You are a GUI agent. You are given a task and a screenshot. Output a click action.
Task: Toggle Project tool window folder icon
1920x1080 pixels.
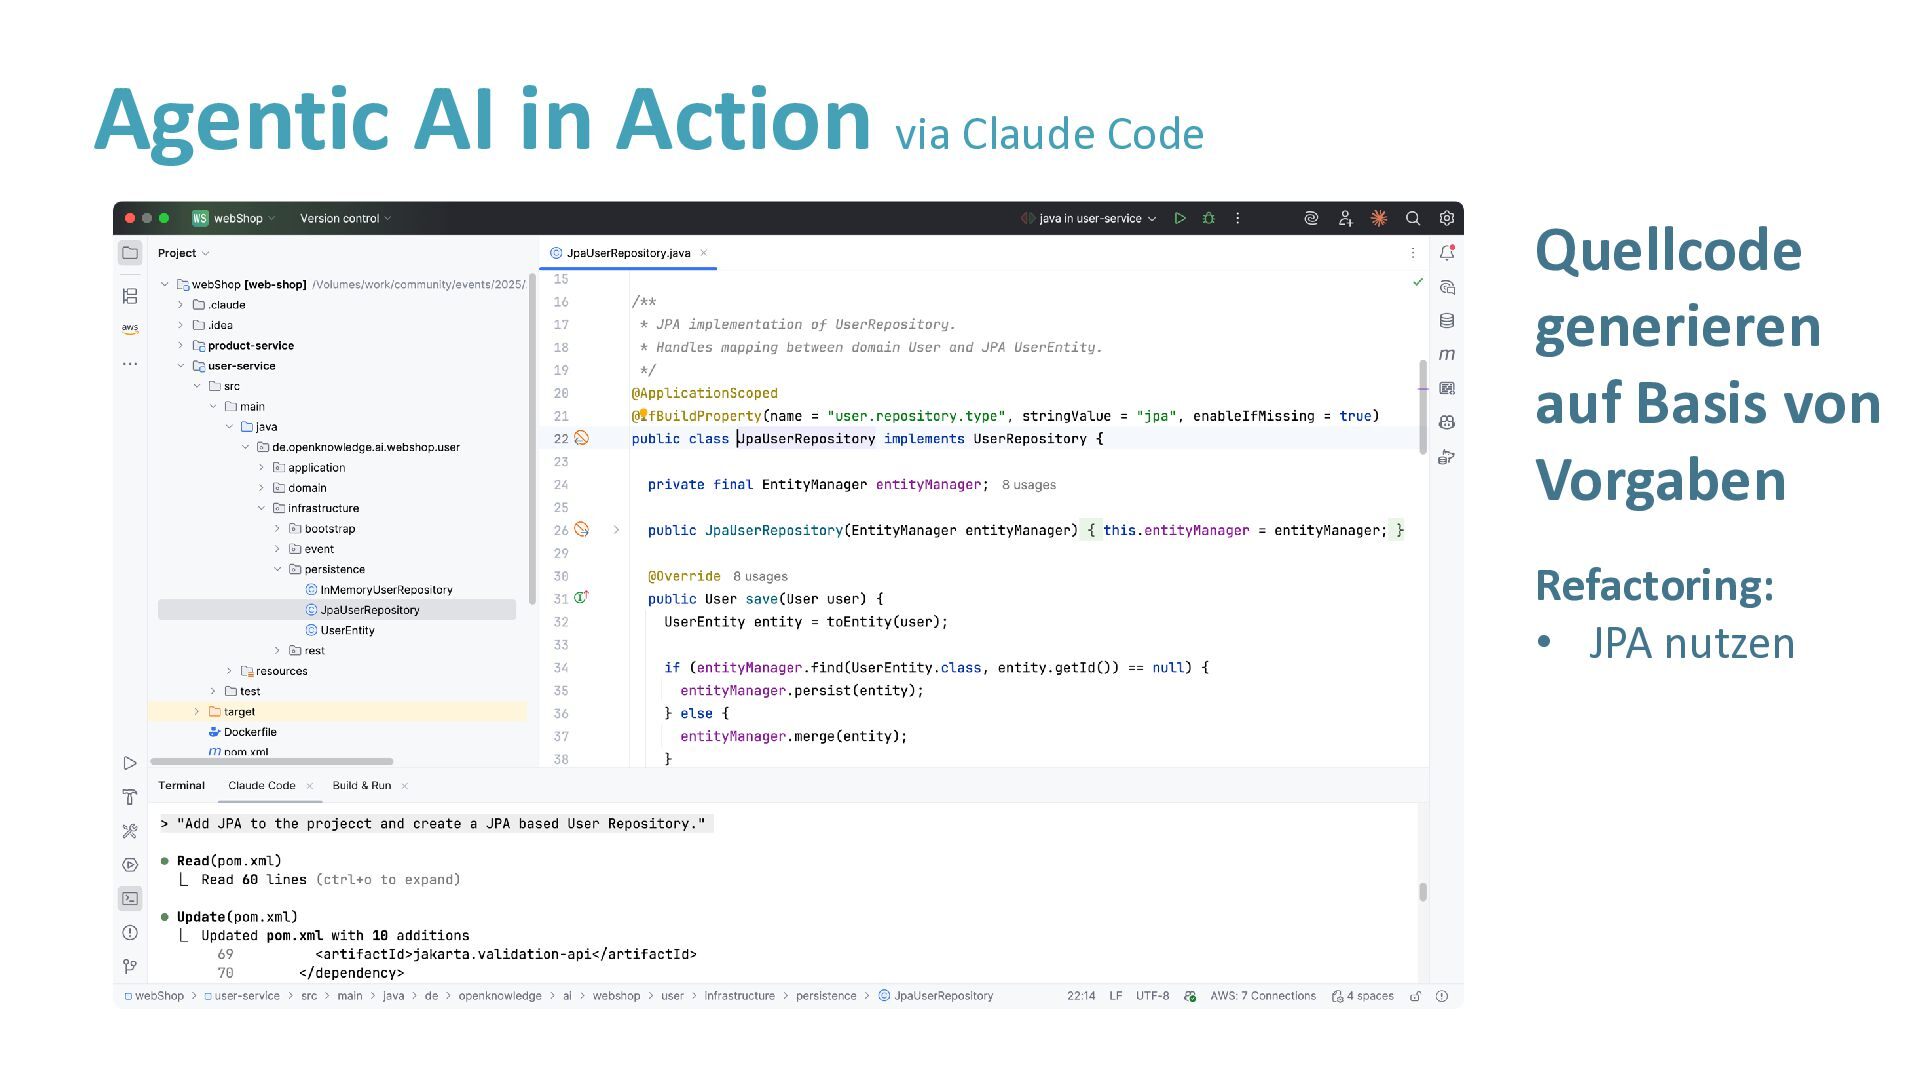point(130,253)
